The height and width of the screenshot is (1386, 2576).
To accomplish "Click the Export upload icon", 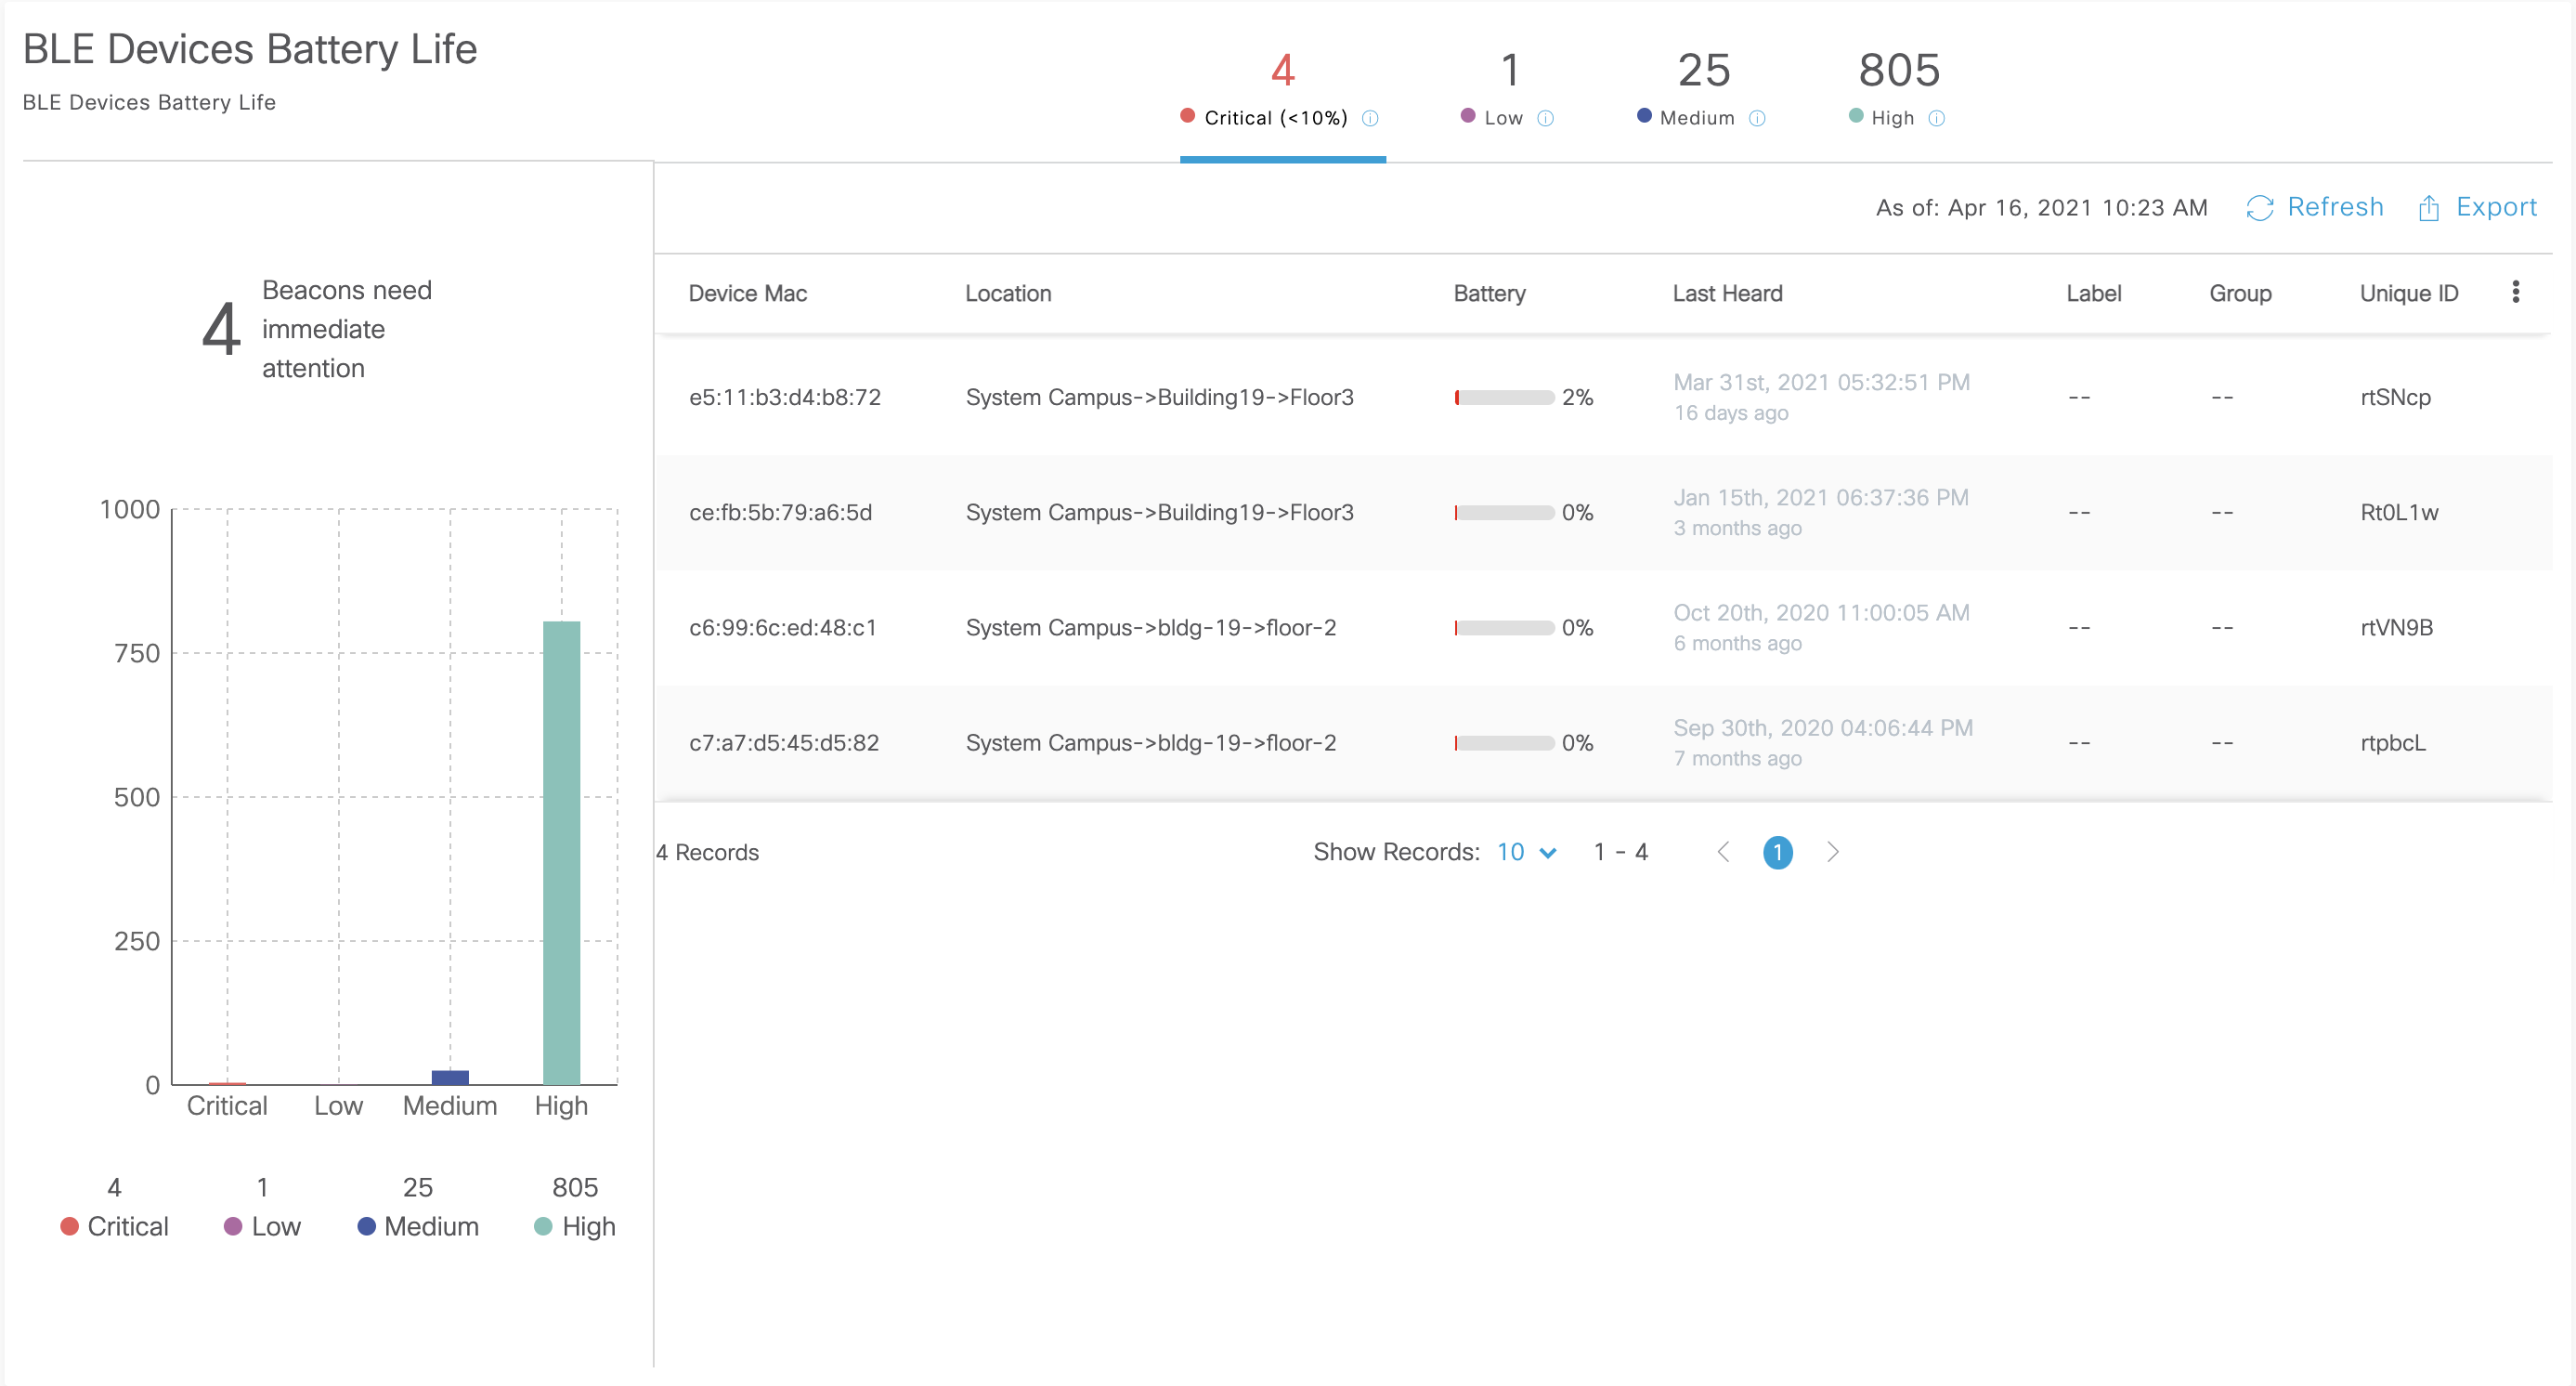I will [2429, 208].
